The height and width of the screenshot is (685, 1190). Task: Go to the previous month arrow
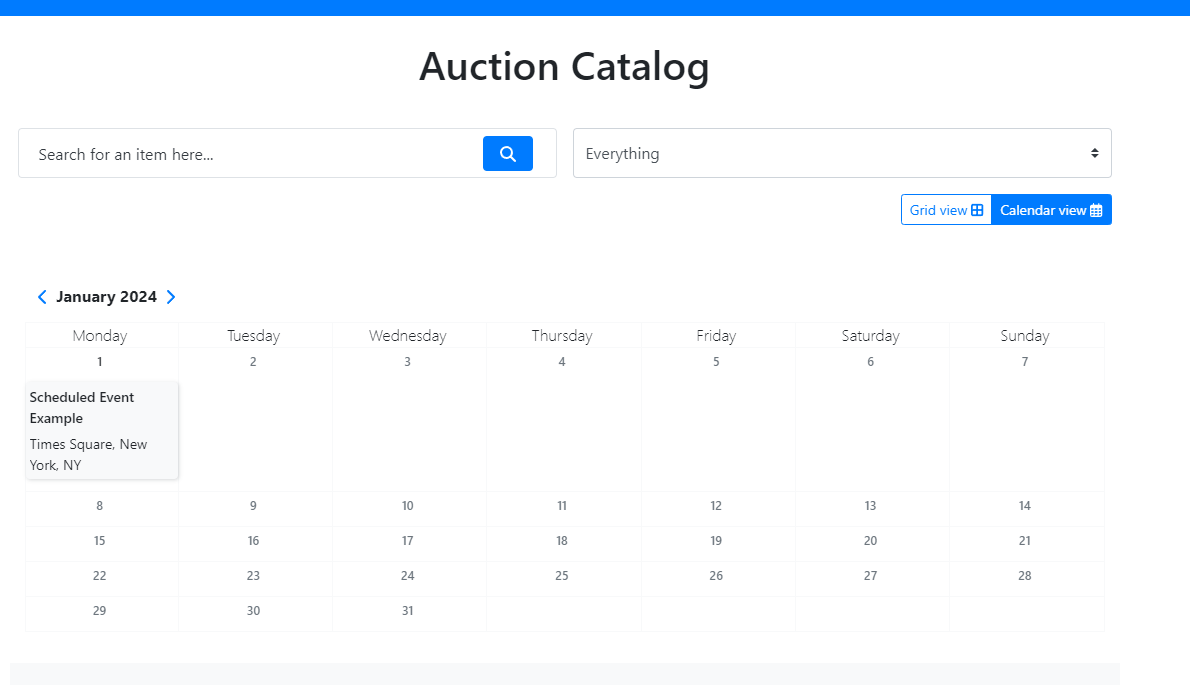[42, 297]
